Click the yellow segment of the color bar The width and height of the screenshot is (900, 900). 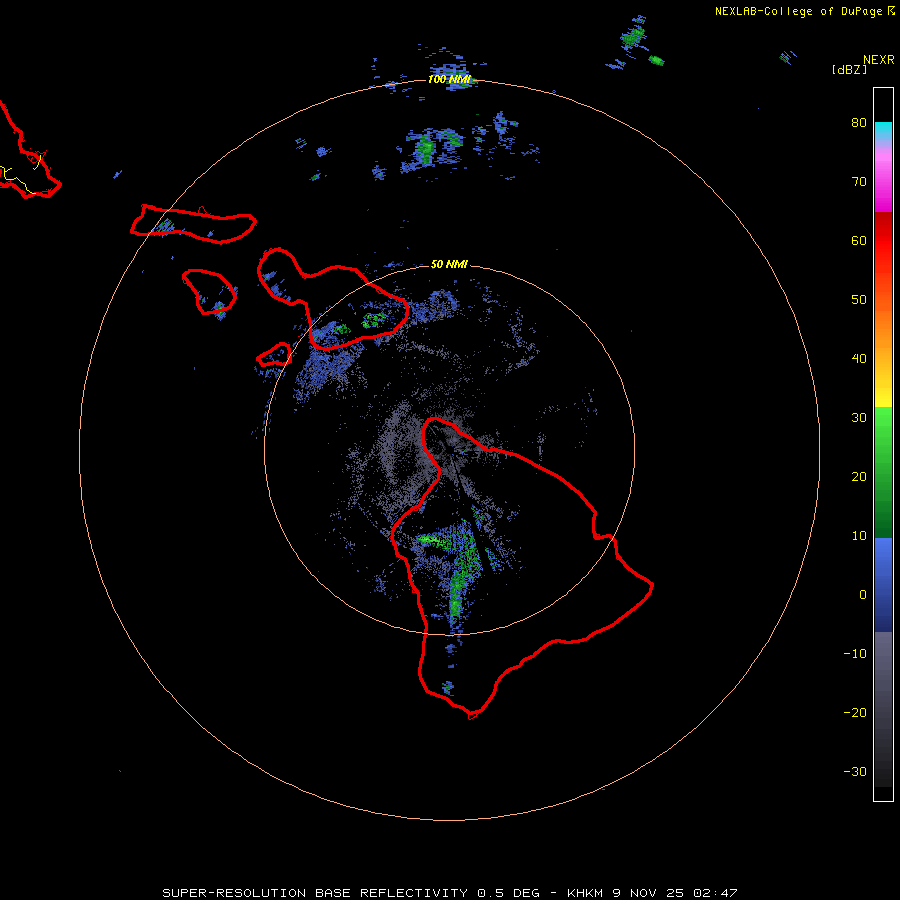click(883, 393)
